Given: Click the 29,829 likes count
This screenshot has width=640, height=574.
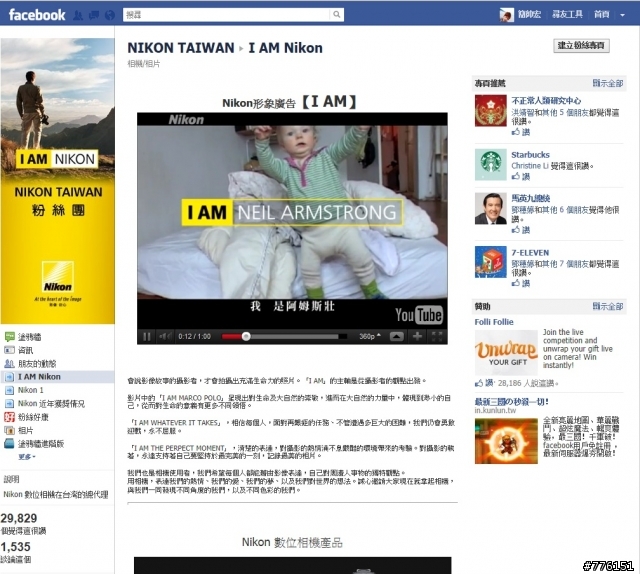Looking at the screenshot, I should (19, 518).
